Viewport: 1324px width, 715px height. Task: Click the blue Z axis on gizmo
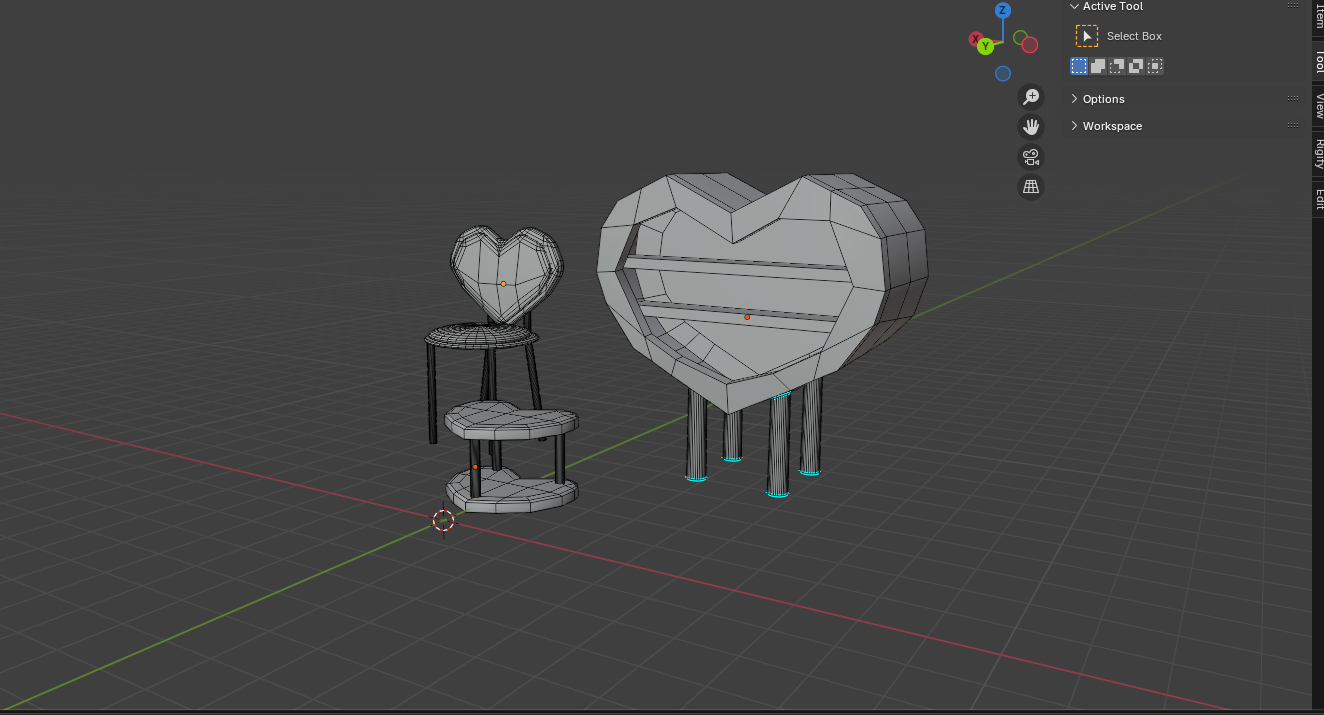1002,11
